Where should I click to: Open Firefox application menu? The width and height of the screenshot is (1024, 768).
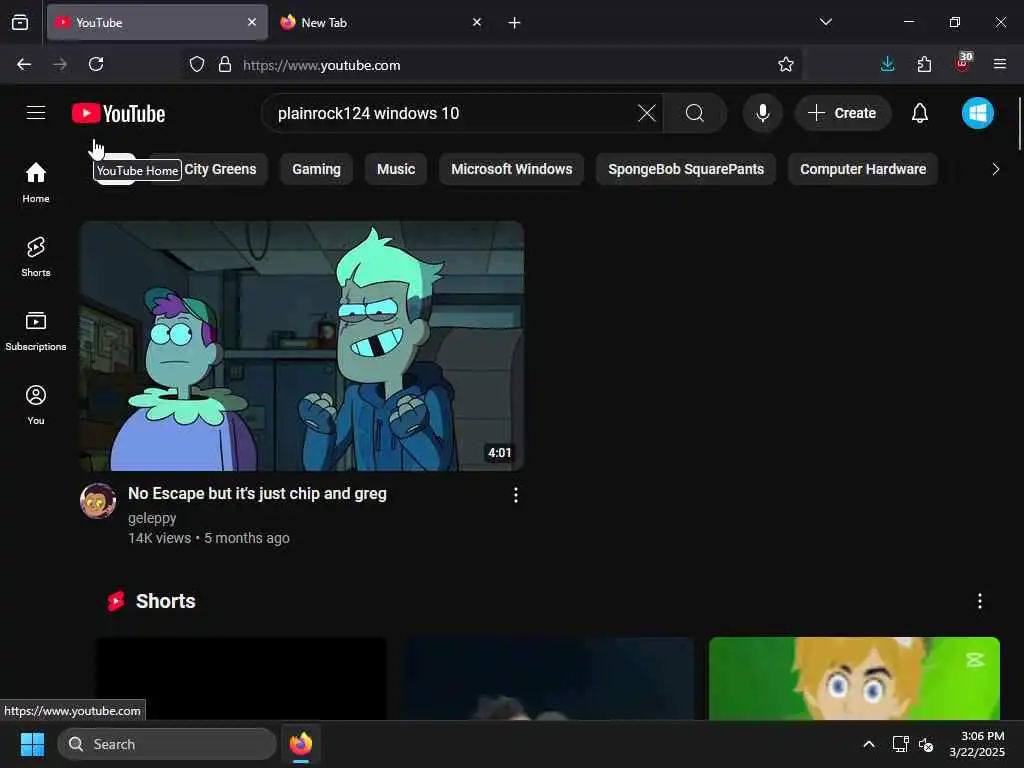click(1000, 64)
